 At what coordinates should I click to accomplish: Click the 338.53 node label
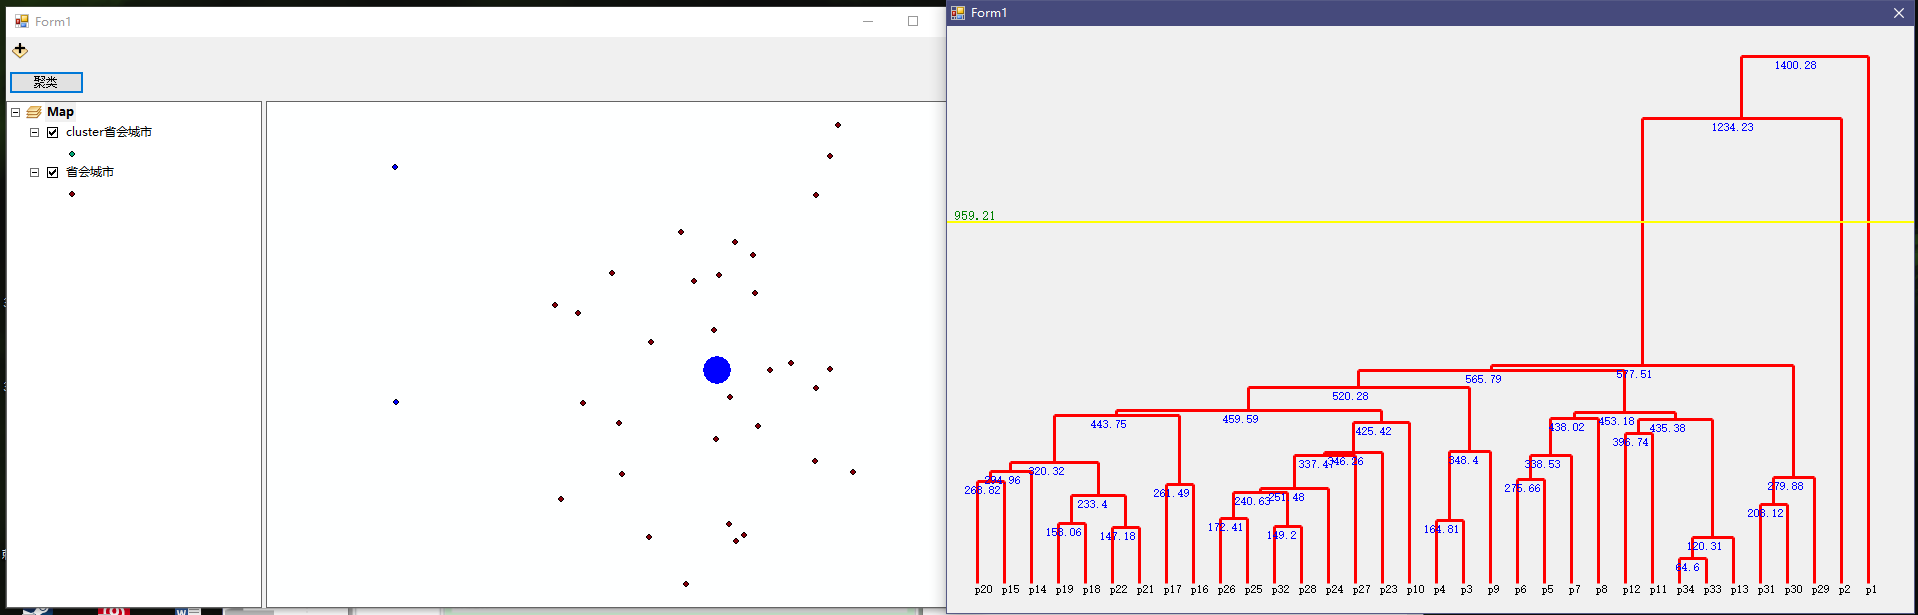[x=1542, y=464]
